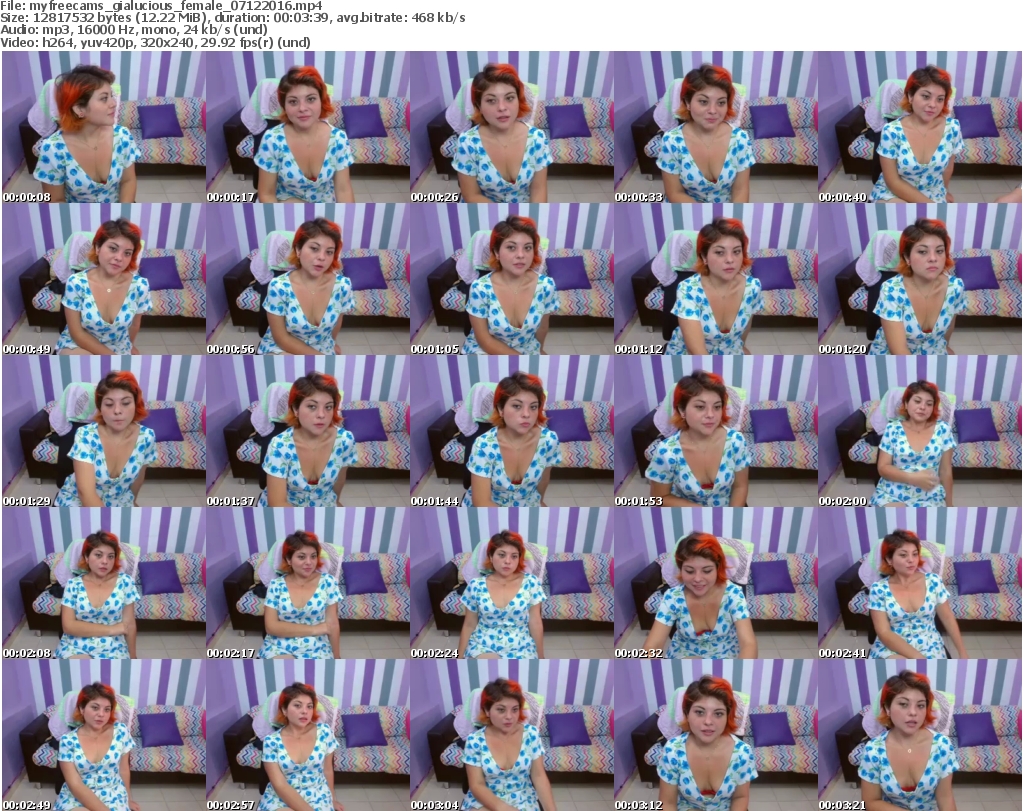1024x811 pixels.
Task: Open the frame timestamped 00:01:05
Action: tap(512, 279)
